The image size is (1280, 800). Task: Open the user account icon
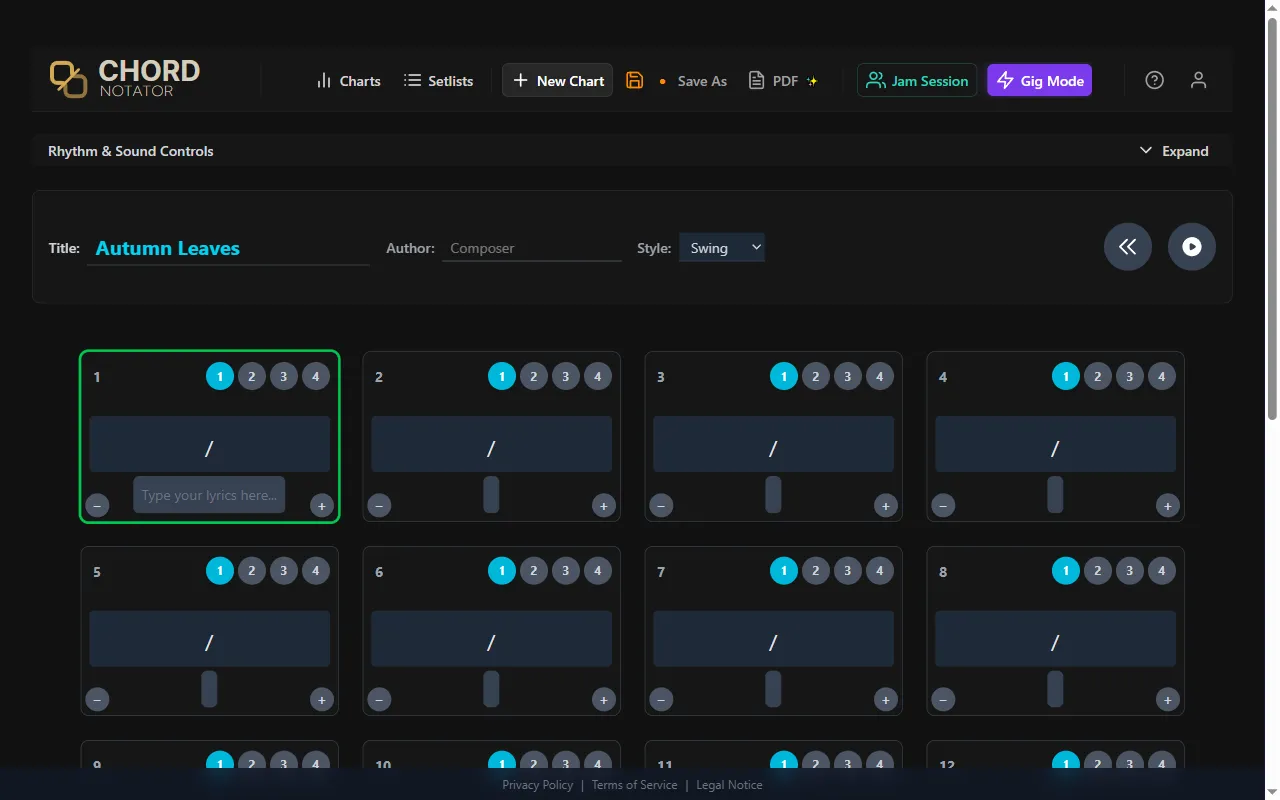tap(1198, 79)
